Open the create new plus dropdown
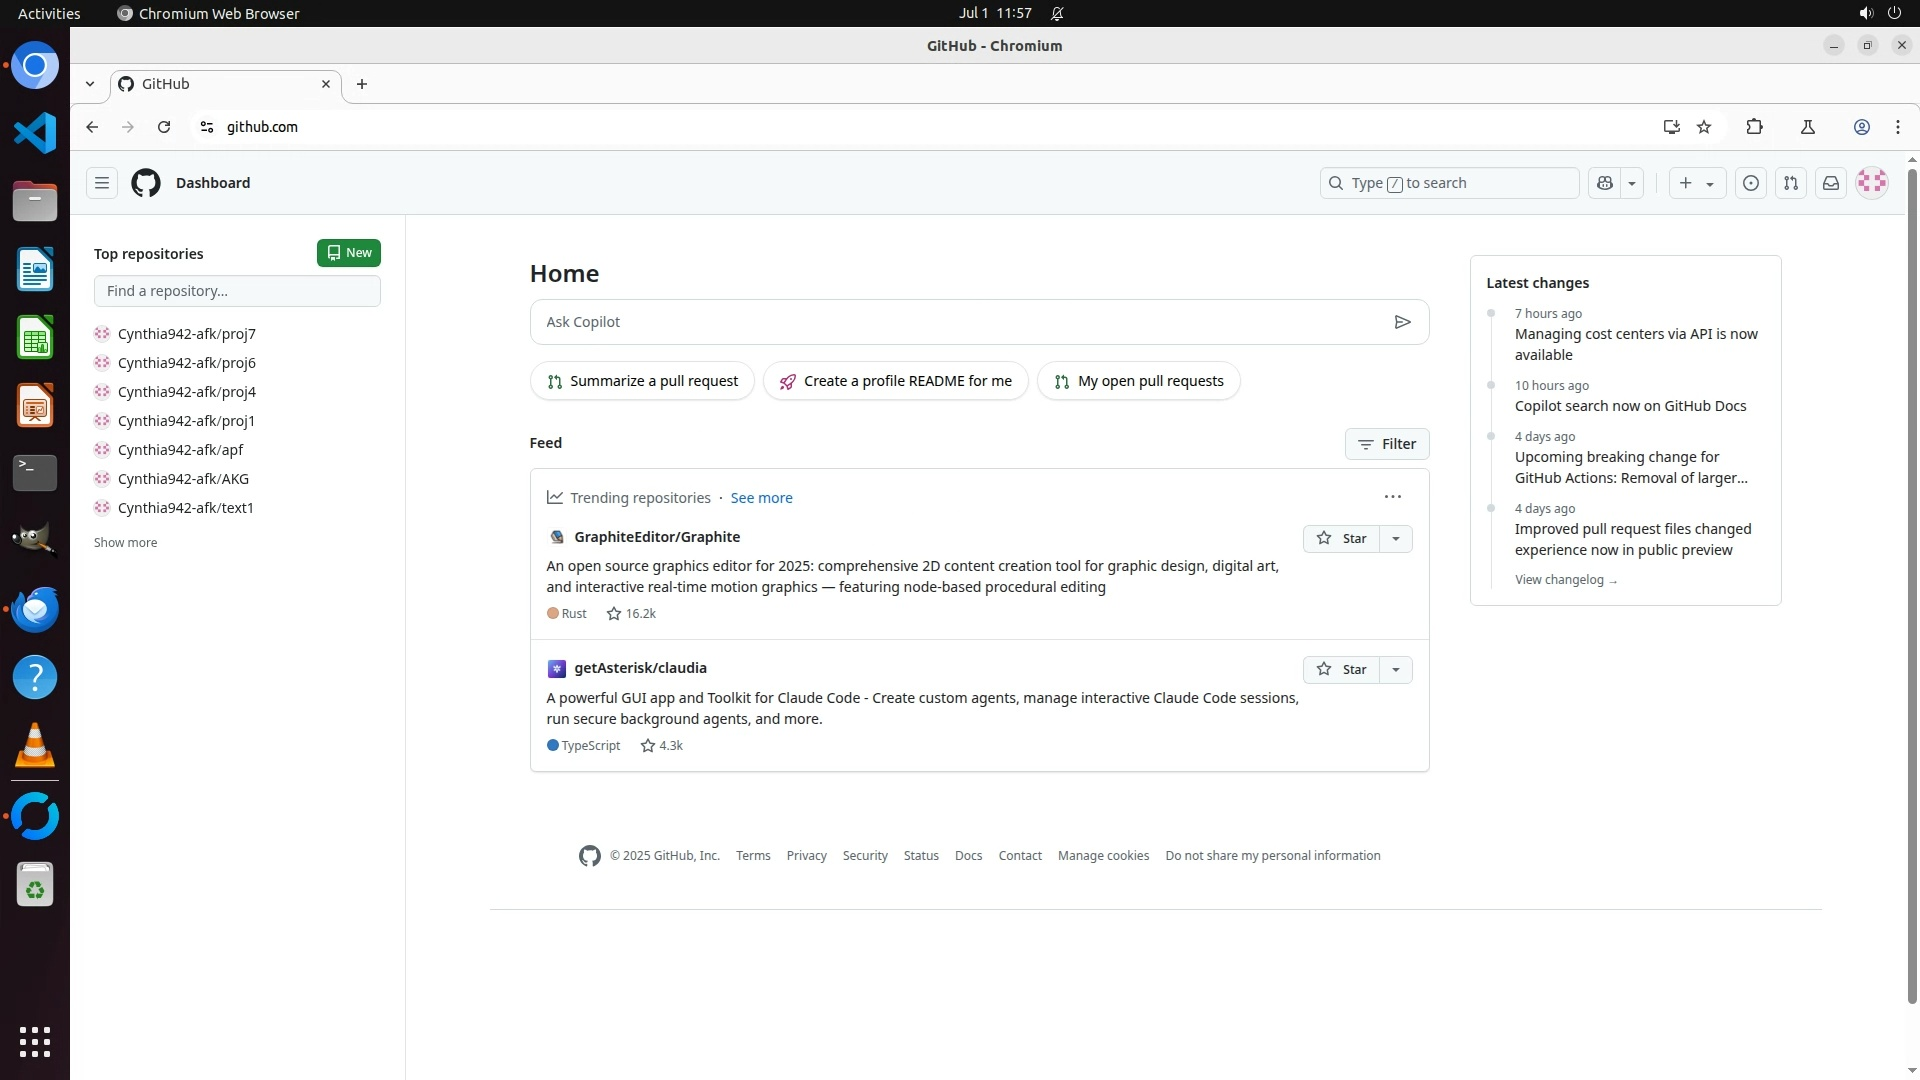Screen dimensions: 1920x1080 coord(1697,183)
